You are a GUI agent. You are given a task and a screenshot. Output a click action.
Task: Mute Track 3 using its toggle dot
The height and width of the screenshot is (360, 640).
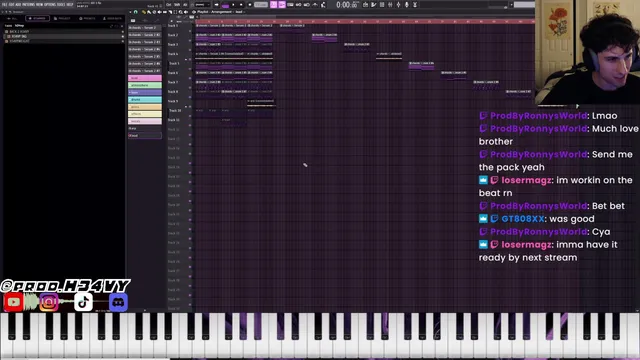click(190, 50)
